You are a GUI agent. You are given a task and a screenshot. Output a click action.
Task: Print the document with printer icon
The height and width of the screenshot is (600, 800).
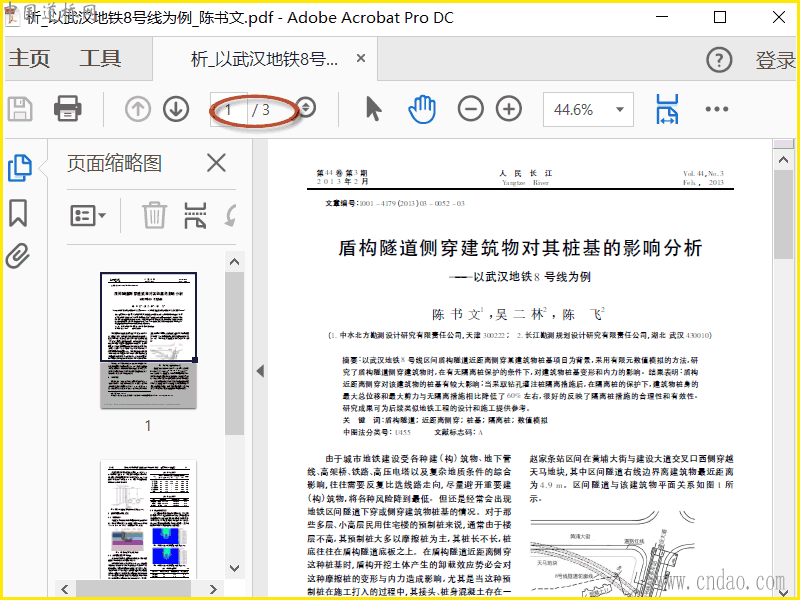coord(68,109)
